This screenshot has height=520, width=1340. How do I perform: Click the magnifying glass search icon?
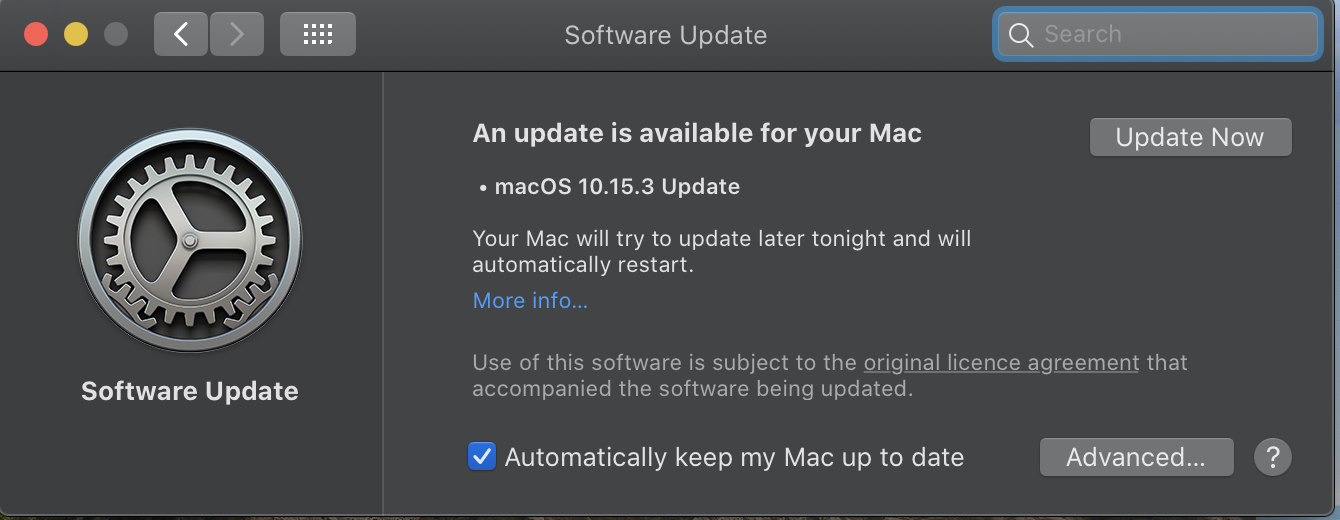1020,35
